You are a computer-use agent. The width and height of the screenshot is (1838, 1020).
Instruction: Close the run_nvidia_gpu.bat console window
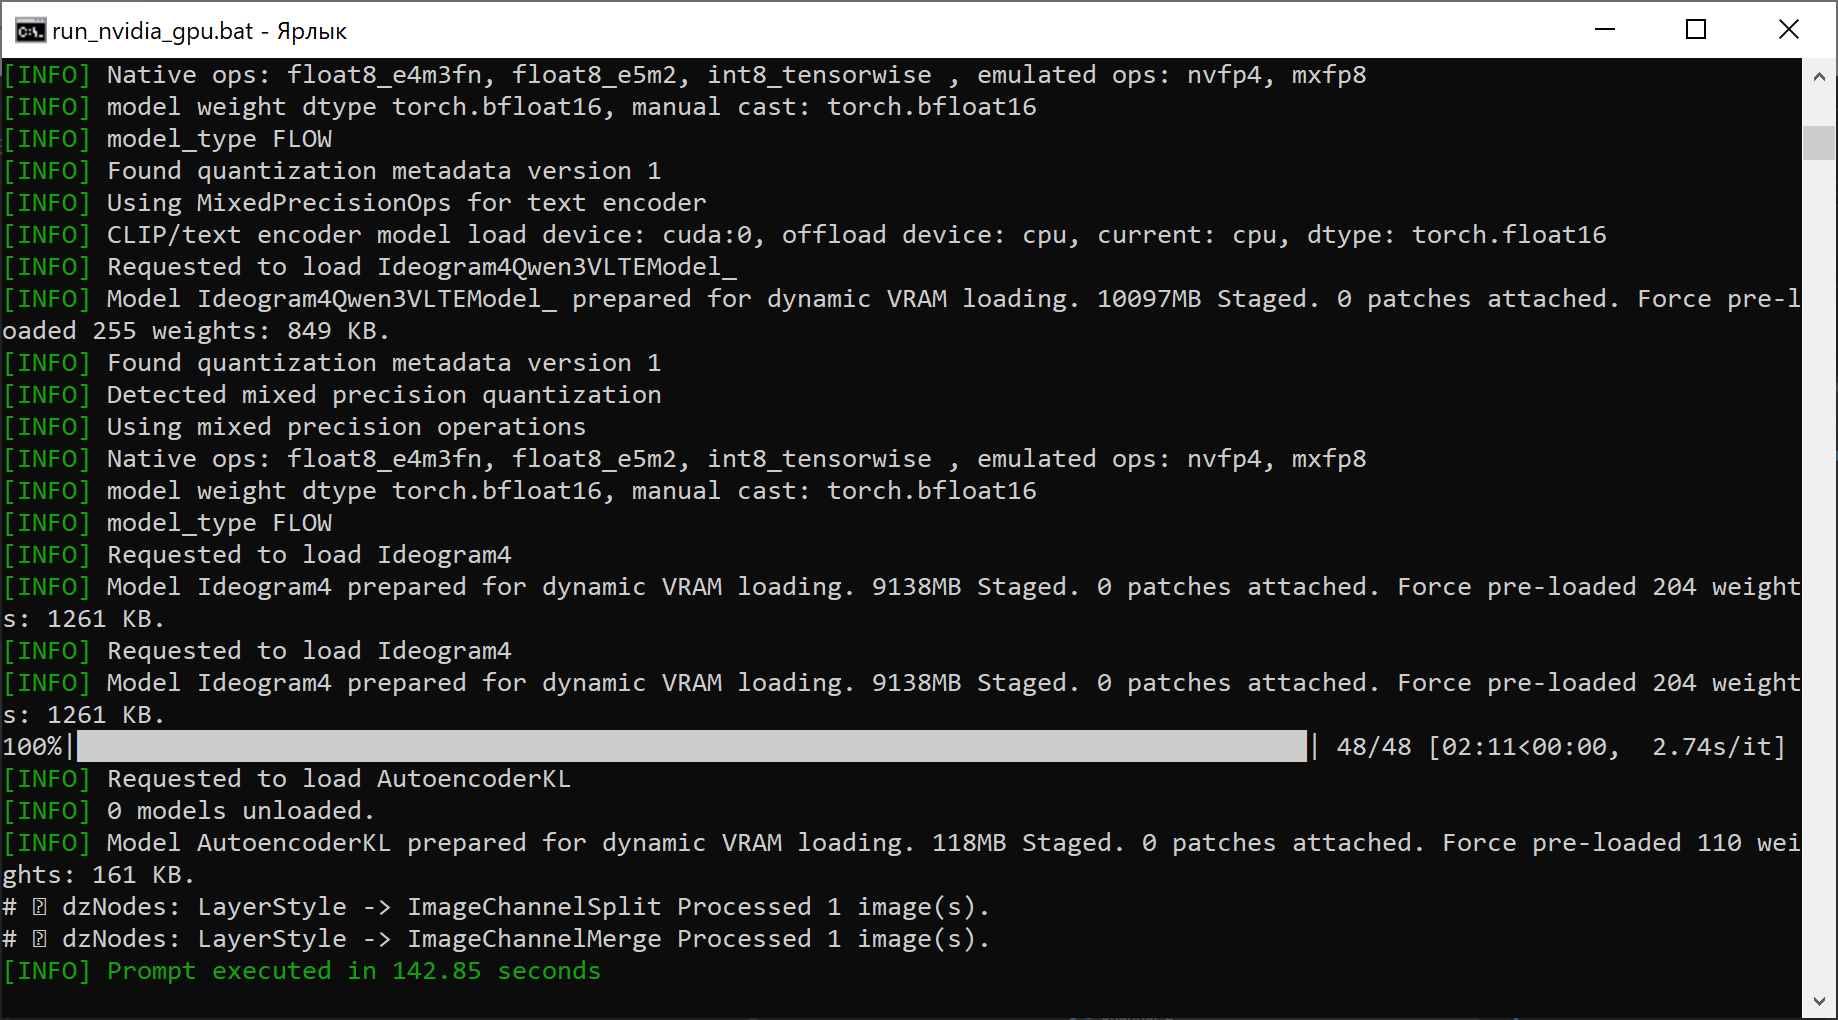pyautogui.click(x=1789, y=30)
